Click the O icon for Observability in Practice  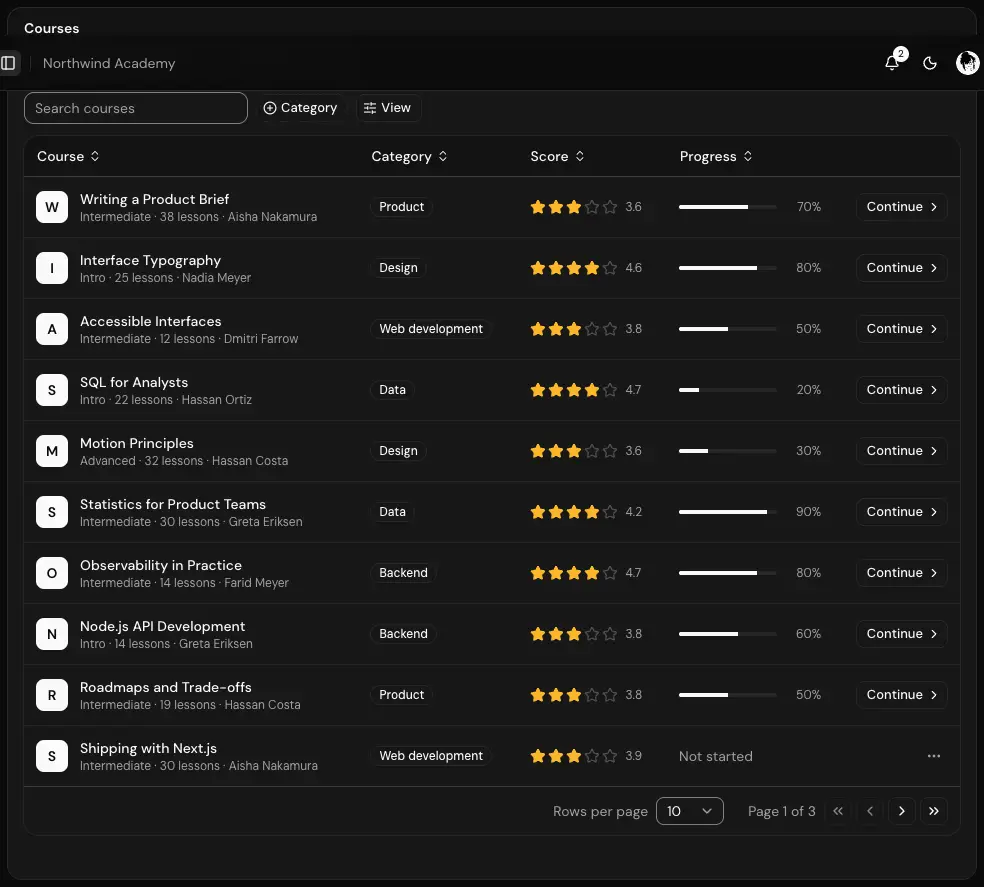coord(52,573)
